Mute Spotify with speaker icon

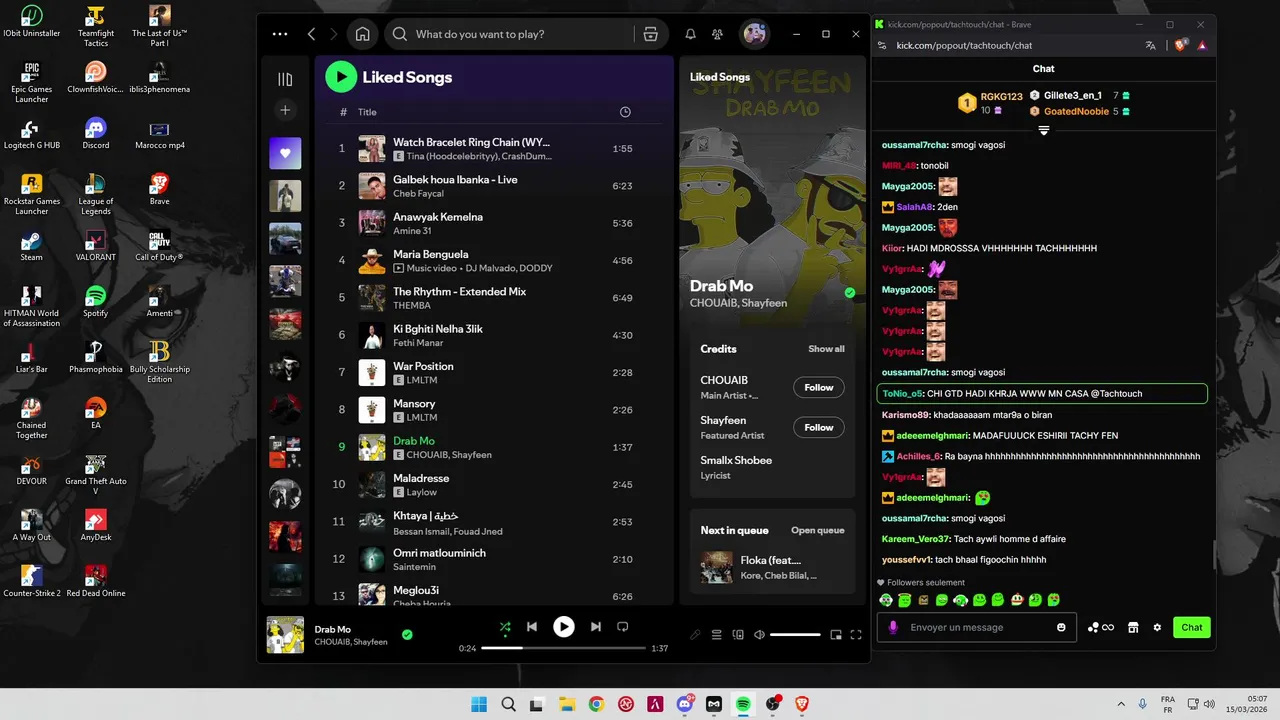click(x=759, y=634)
